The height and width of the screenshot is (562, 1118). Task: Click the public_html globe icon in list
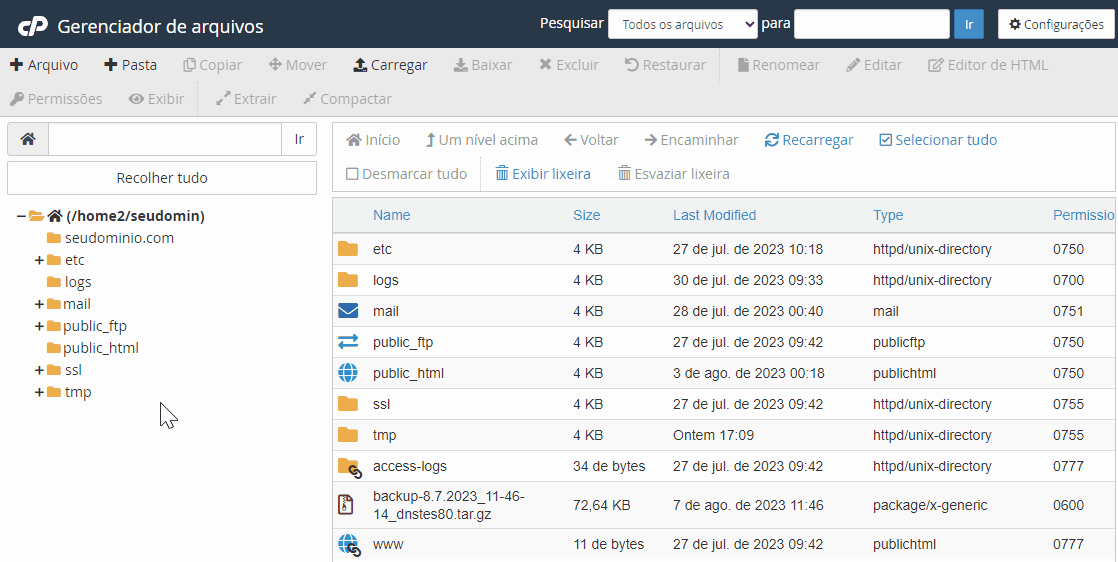pos(348,373)
